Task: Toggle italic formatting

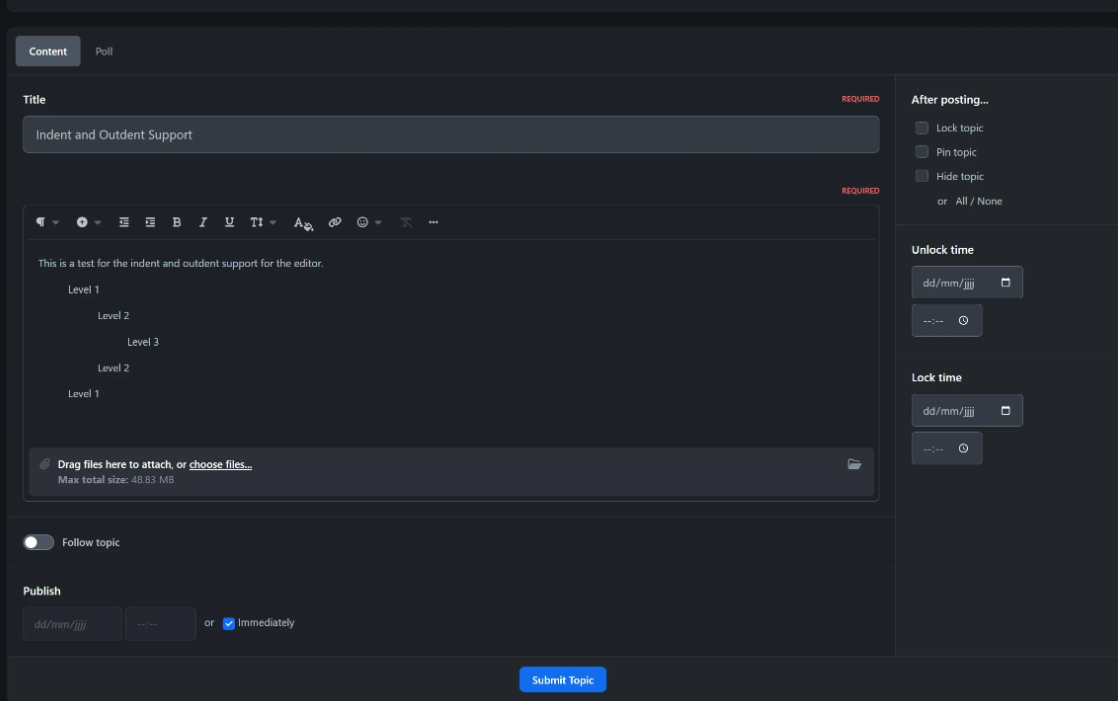Action: point(203,222)
